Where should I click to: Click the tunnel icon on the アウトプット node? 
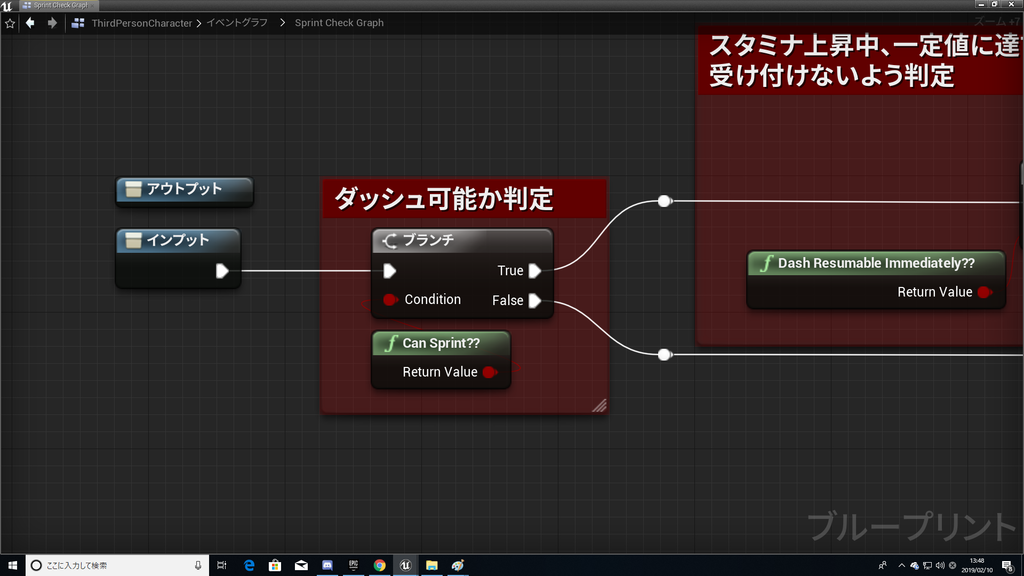(135, 189)
